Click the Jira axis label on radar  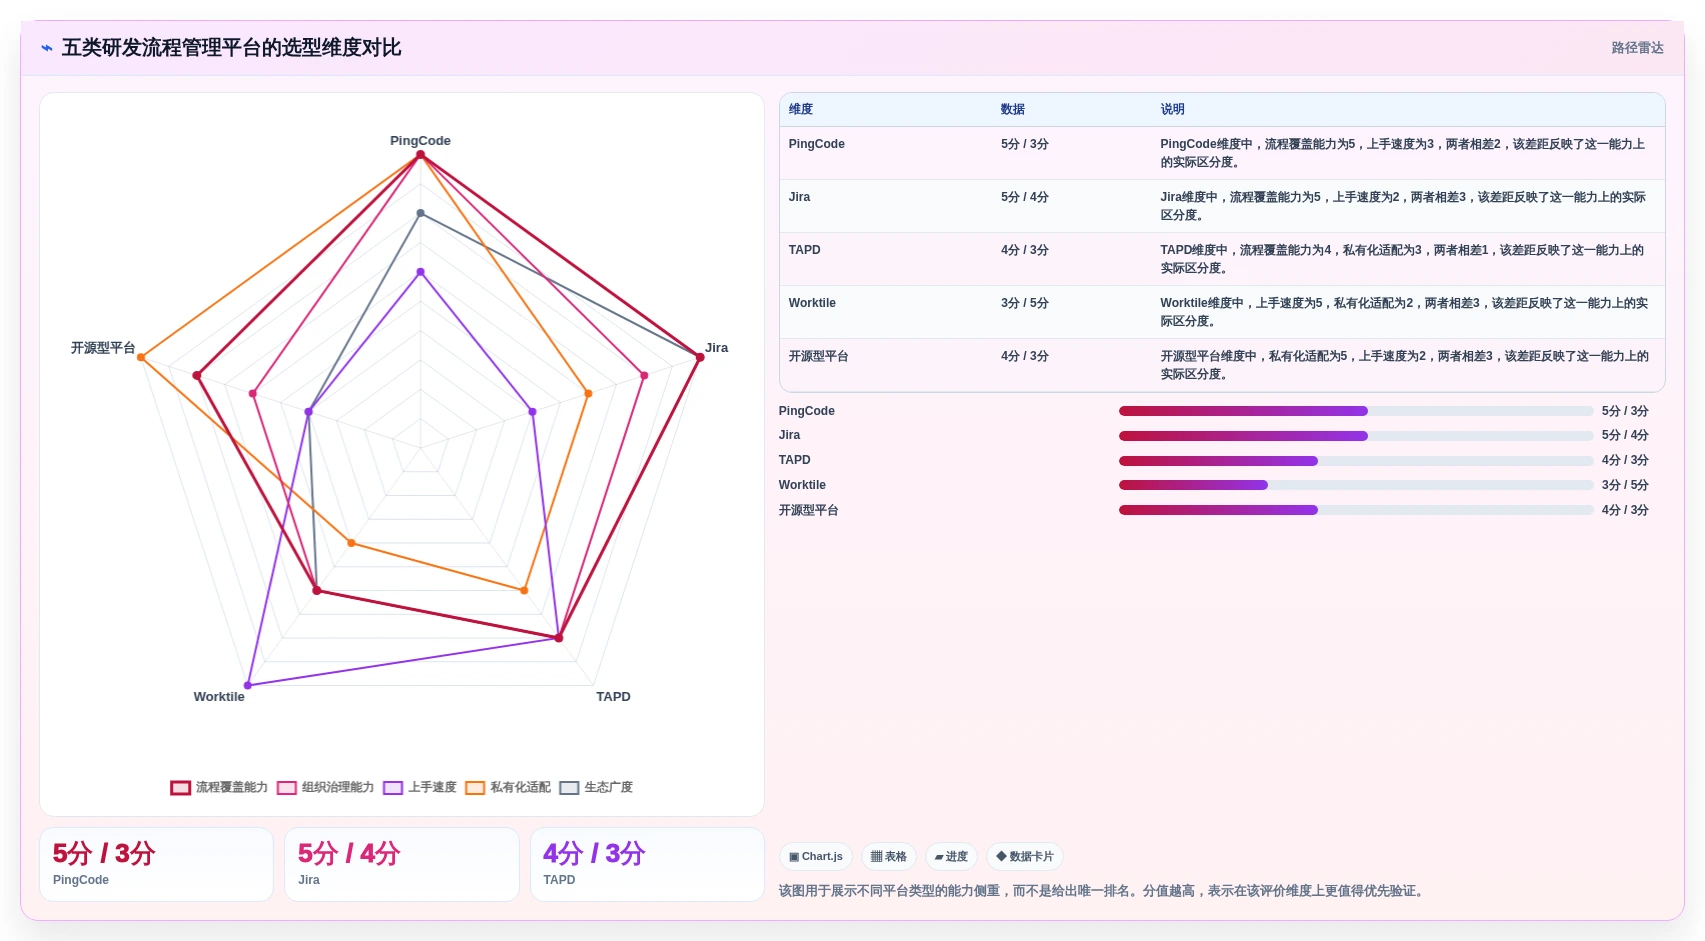tap(717, 348)
